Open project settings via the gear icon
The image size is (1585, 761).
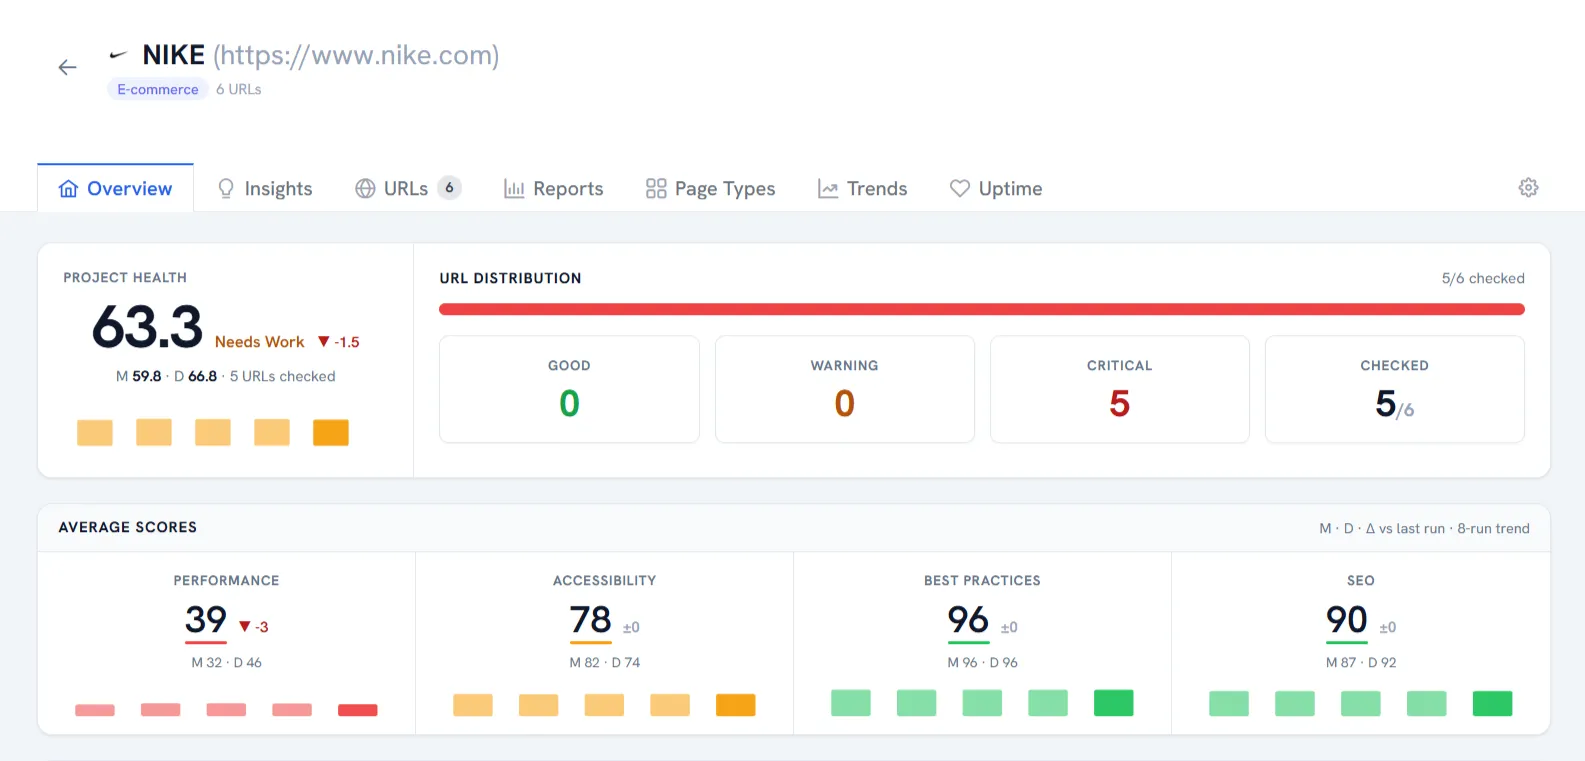1528,188
